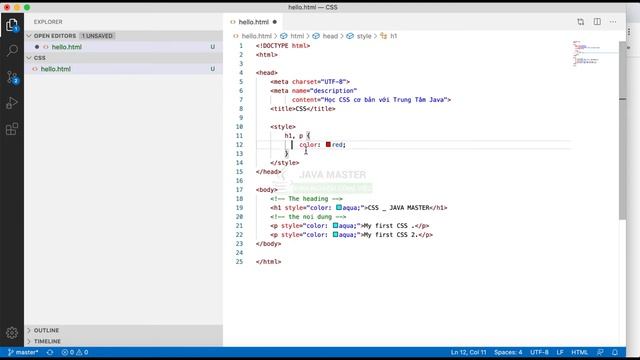Click line number 10 in the gutter
The width and height of the screenshot is (640, 360).
tap(239, 127)
